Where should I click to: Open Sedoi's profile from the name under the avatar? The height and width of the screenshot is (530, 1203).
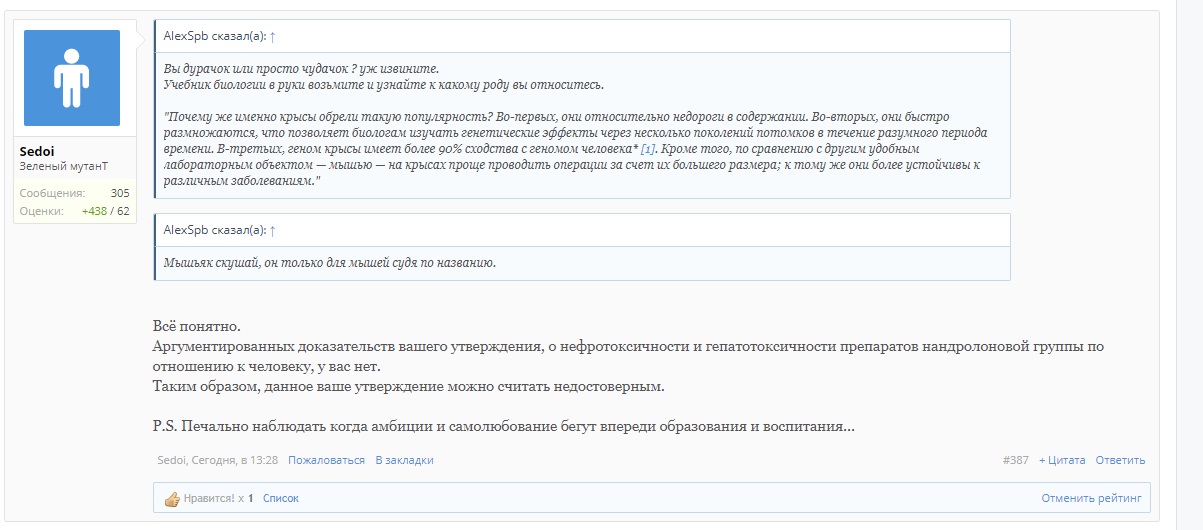pyautogui.click(x=37, y=151)
